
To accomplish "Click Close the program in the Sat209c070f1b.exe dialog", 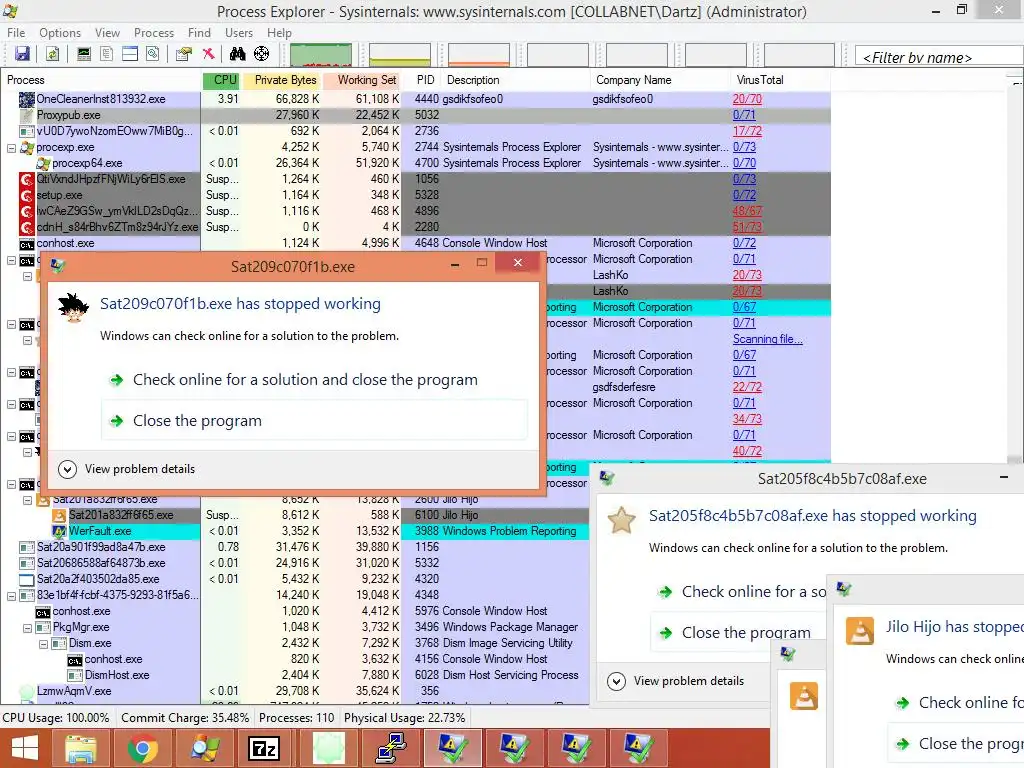I will (x=315, y=421).
